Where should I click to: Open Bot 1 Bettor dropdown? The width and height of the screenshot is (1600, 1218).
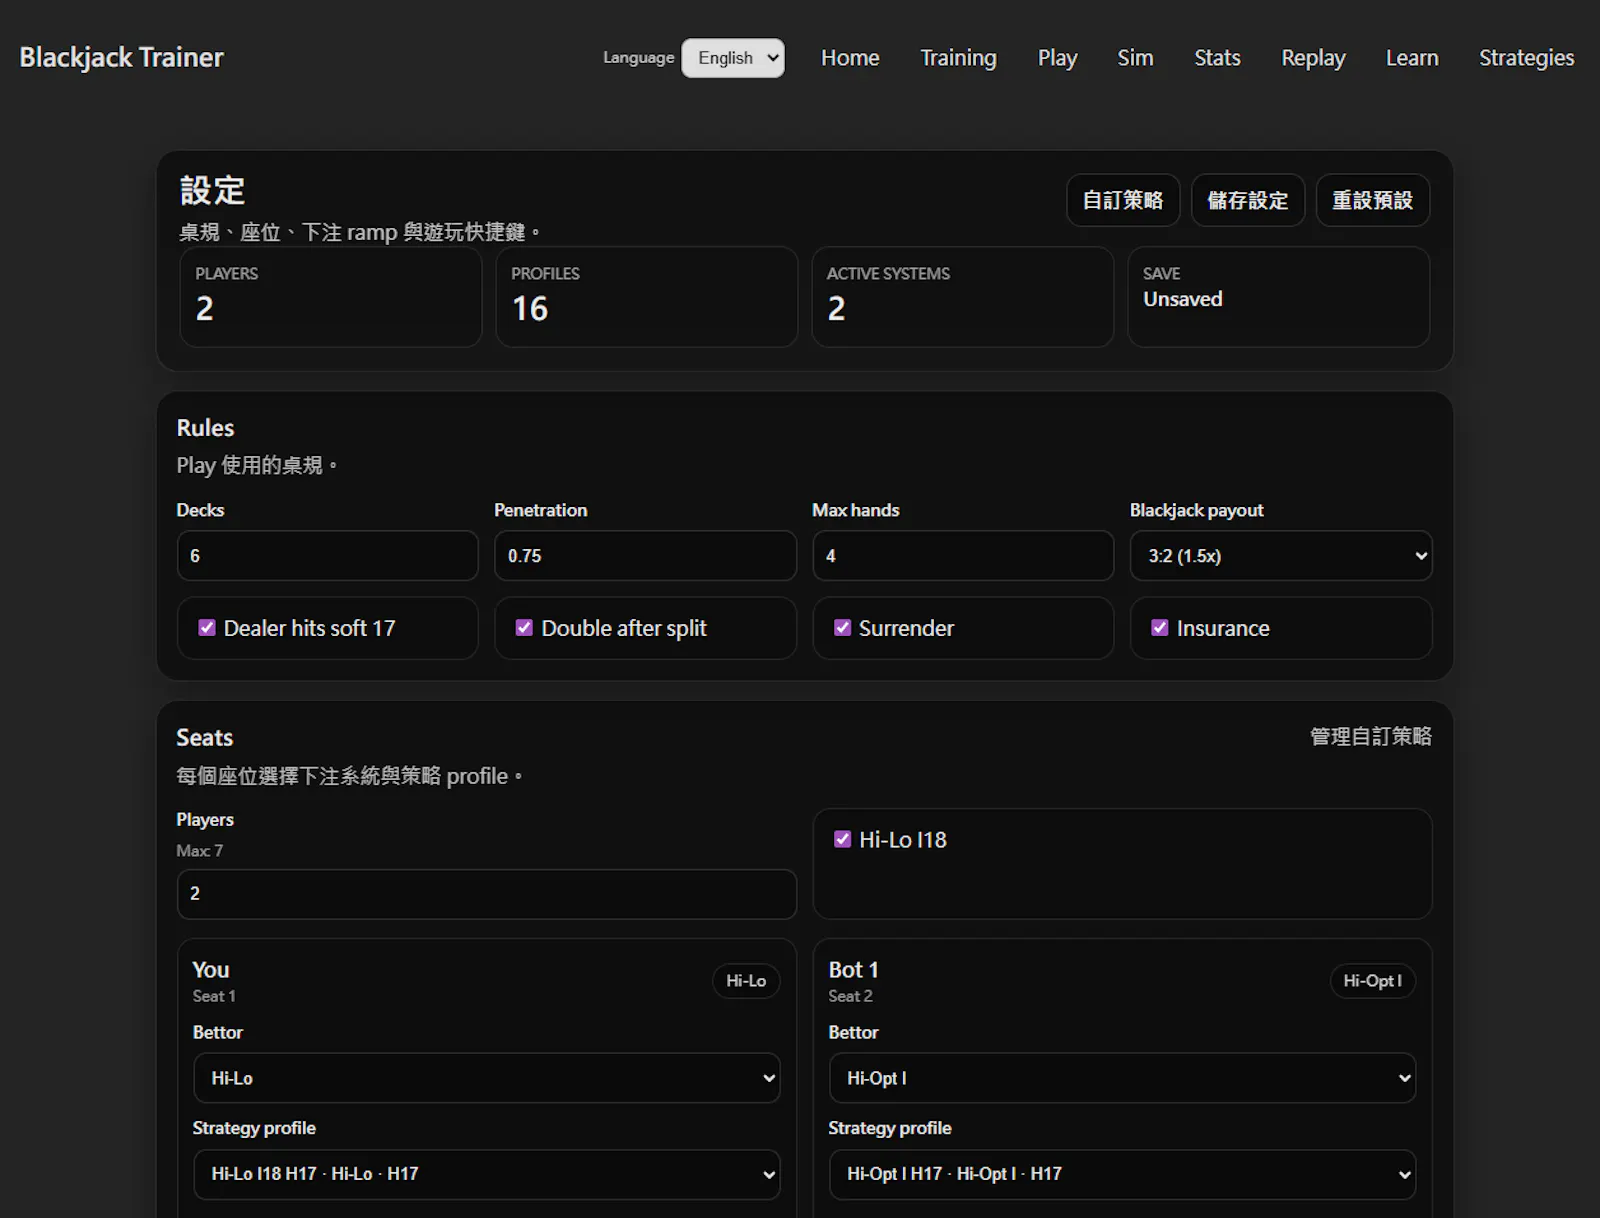coord(1122,1078)
